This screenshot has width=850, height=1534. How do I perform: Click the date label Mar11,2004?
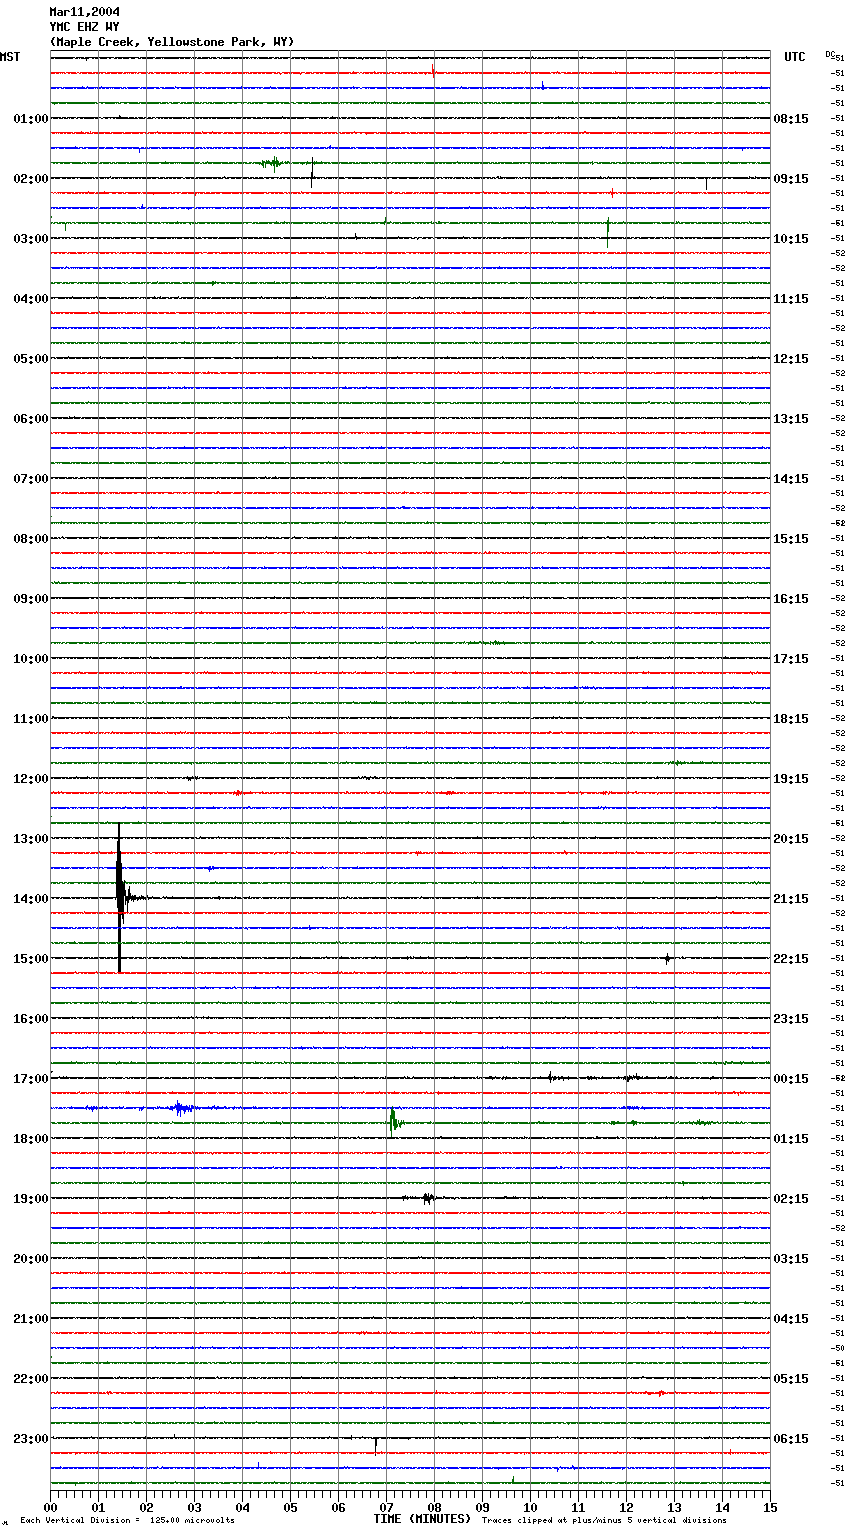point(84,12)
